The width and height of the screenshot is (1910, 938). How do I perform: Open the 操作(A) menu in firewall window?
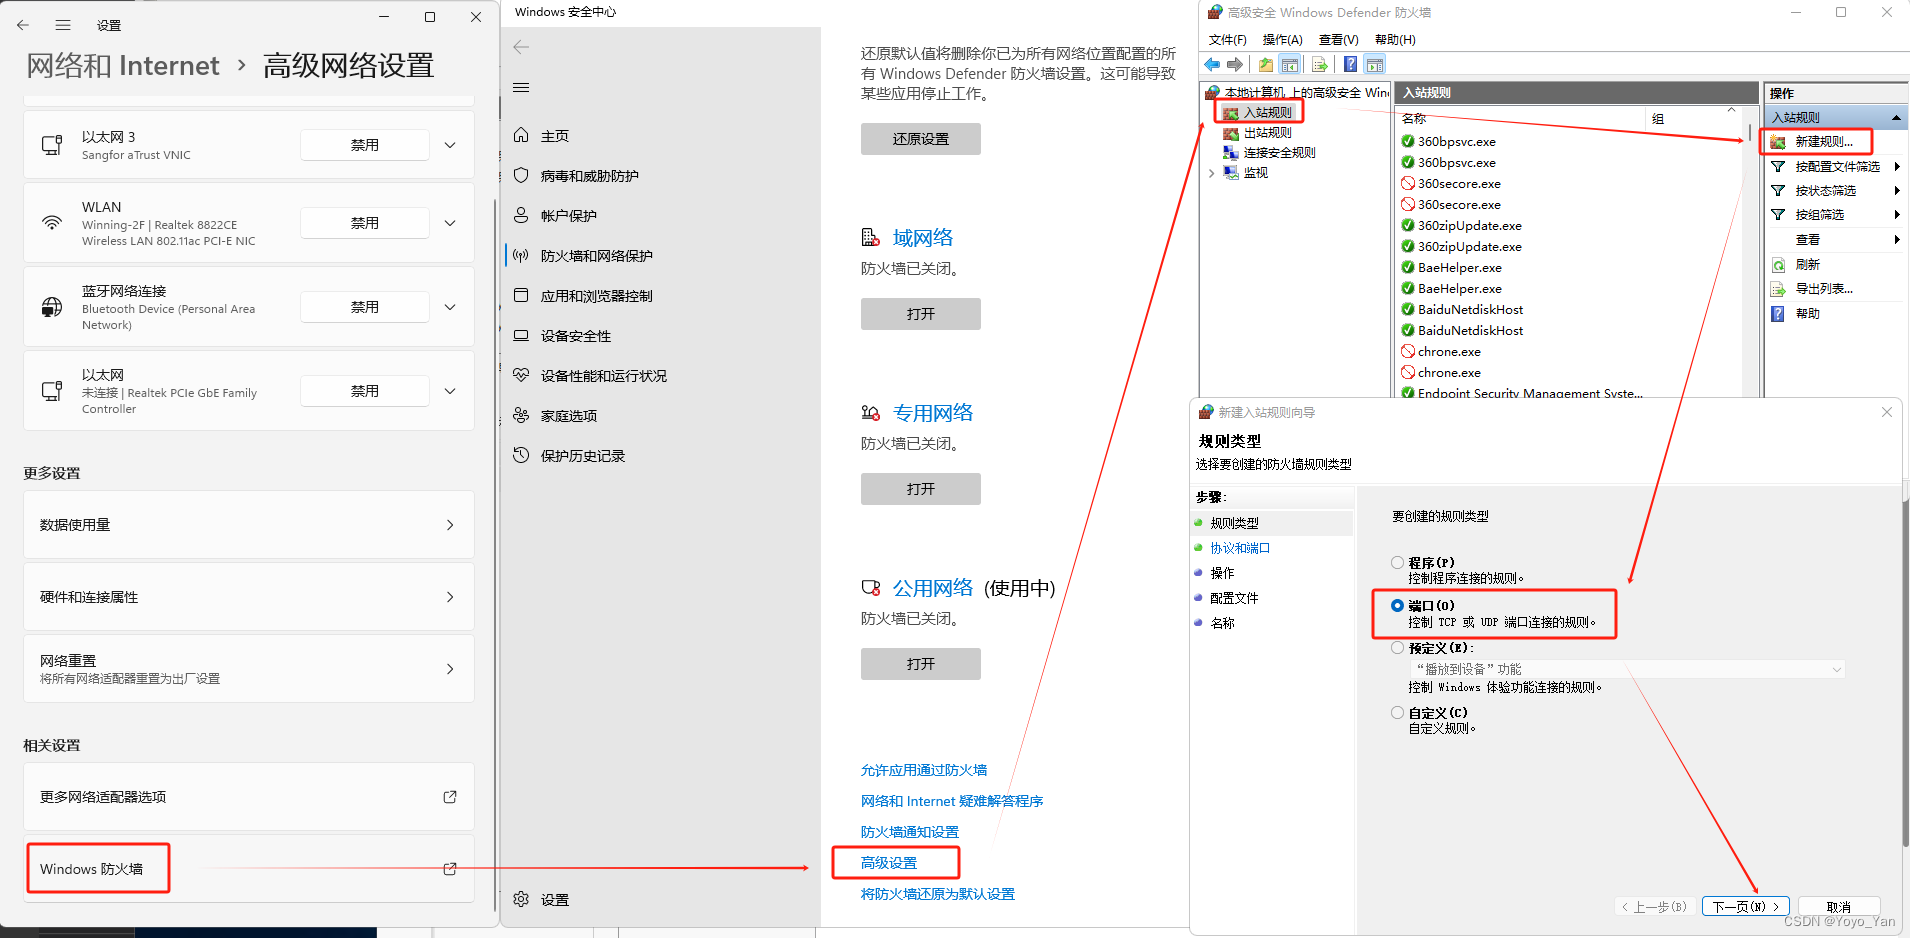(1282, 40)
